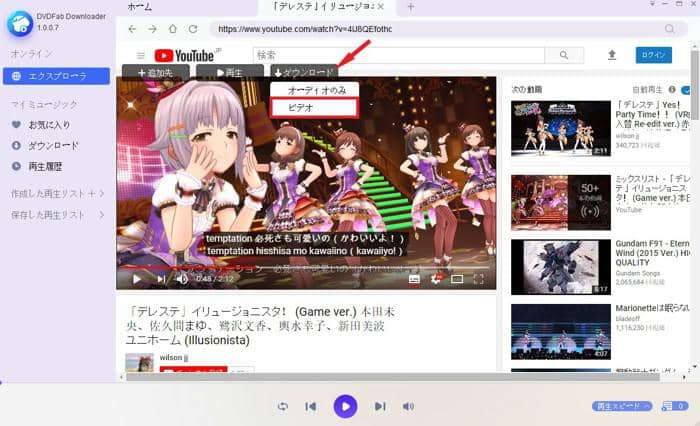
Task: Click previous track in bottom bar
Action: point(311,406)
